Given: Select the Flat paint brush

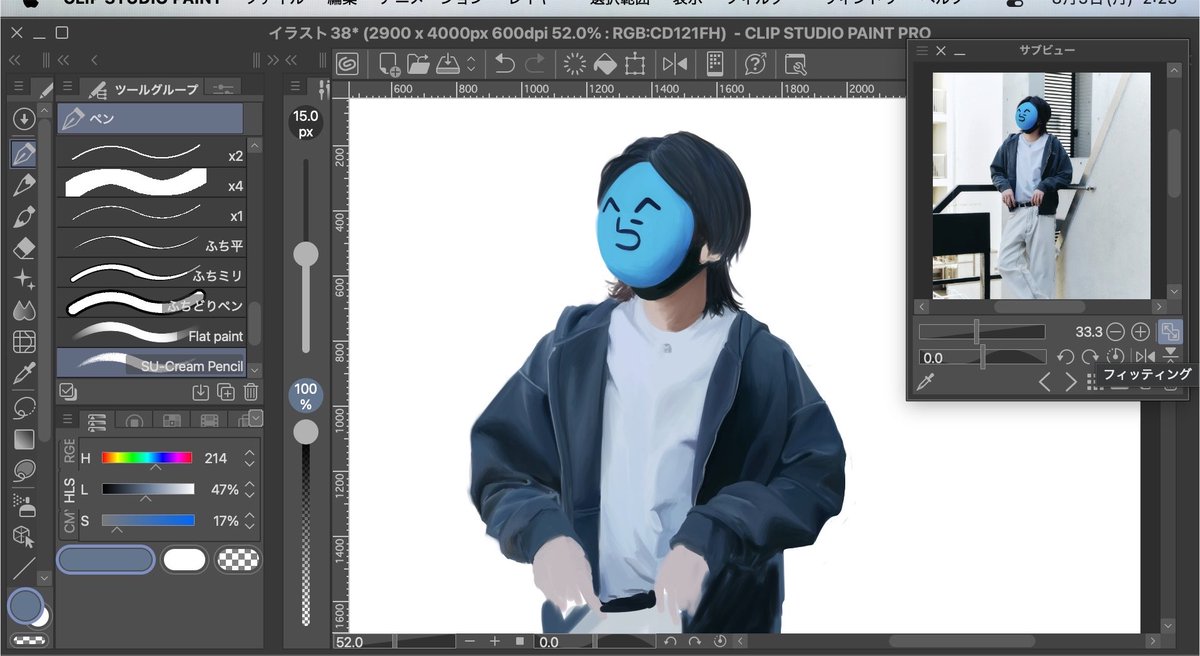Looking at the screenshot, I should 151,334.
